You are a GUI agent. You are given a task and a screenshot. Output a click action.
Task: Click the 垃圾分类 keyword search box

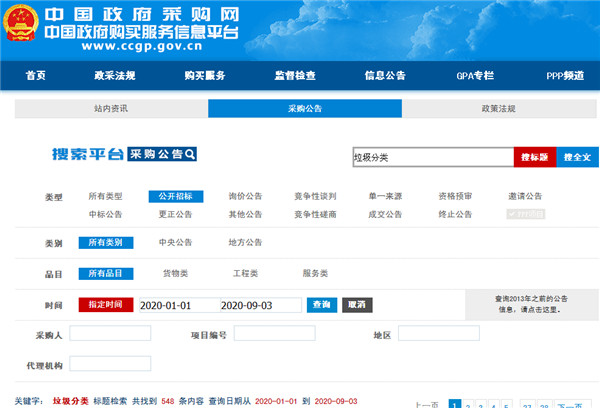pyautogui.click(x=430, y=157)
